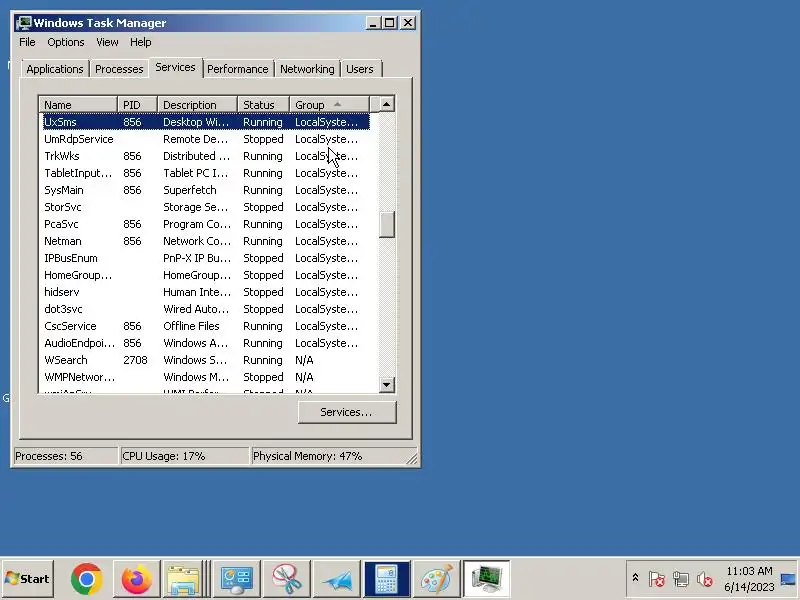Select the SysMain service
This screenshot has height=600, width=800.
coord(206,190)
